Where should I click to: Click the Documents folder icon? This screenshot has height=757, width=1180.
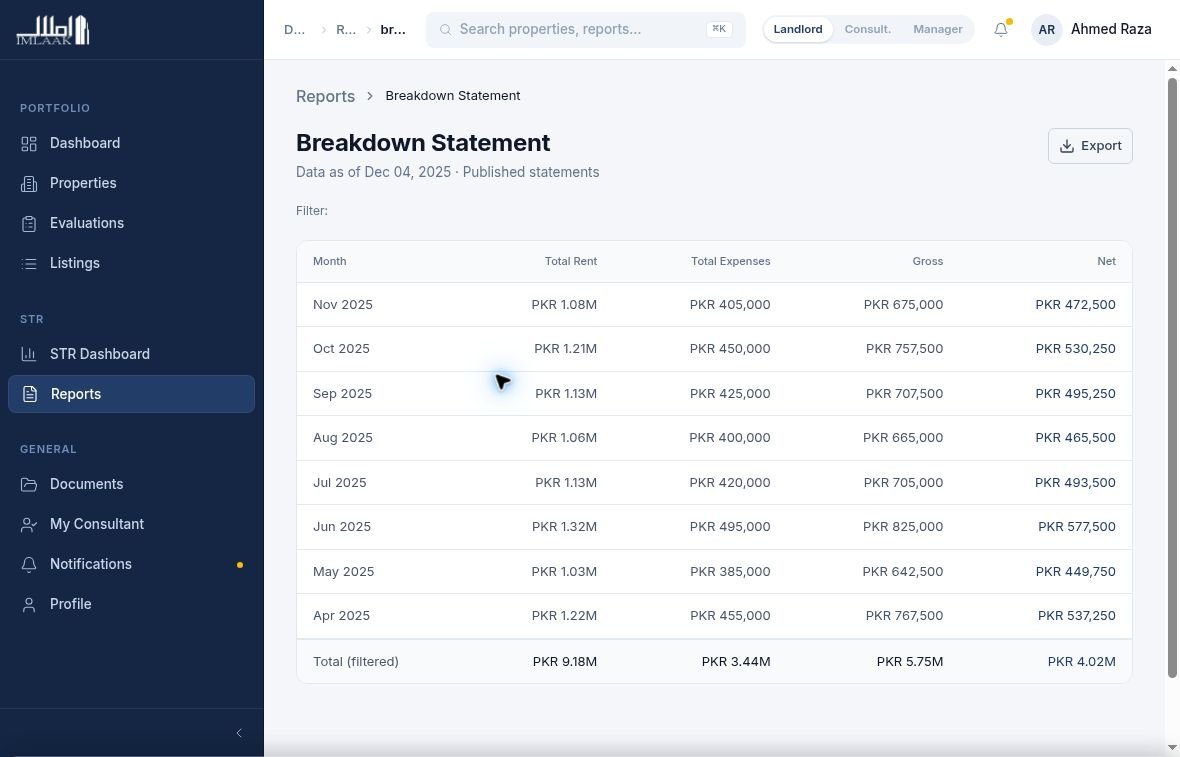click(29, 485)
